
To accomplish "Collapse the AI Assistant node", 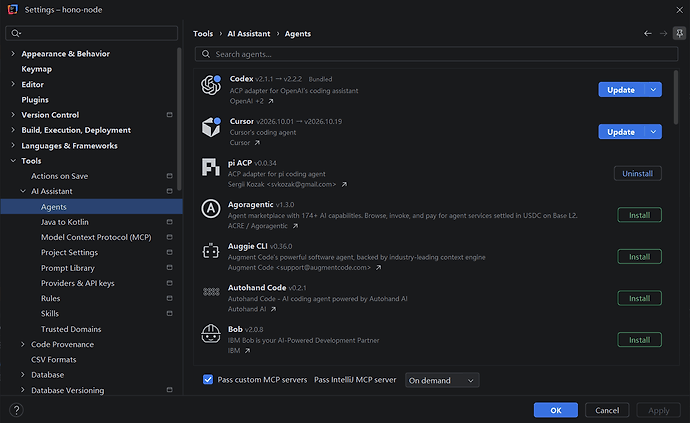I will tap(23, 191).
